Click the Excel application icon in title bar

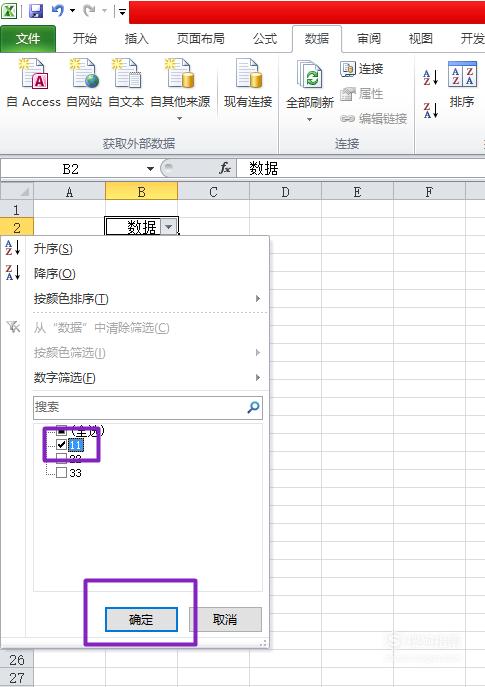pos(9,11)
